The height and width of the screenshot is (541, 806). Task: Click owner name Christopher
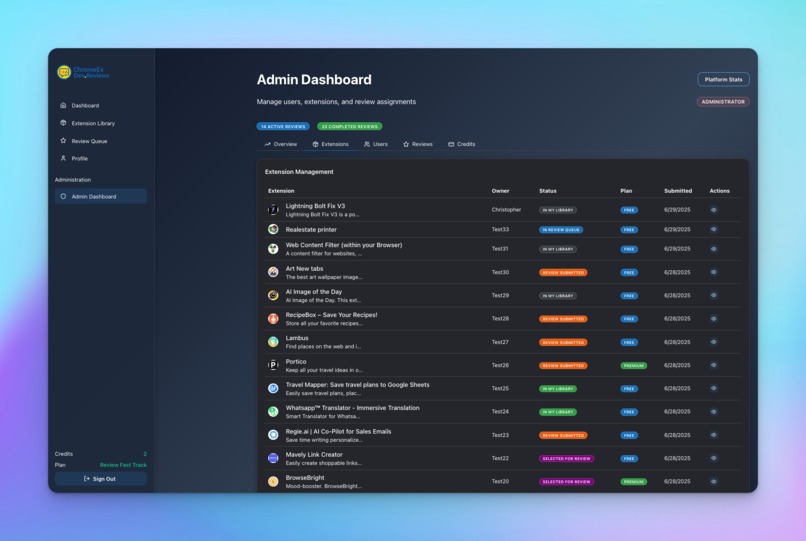tap(506, 210)
